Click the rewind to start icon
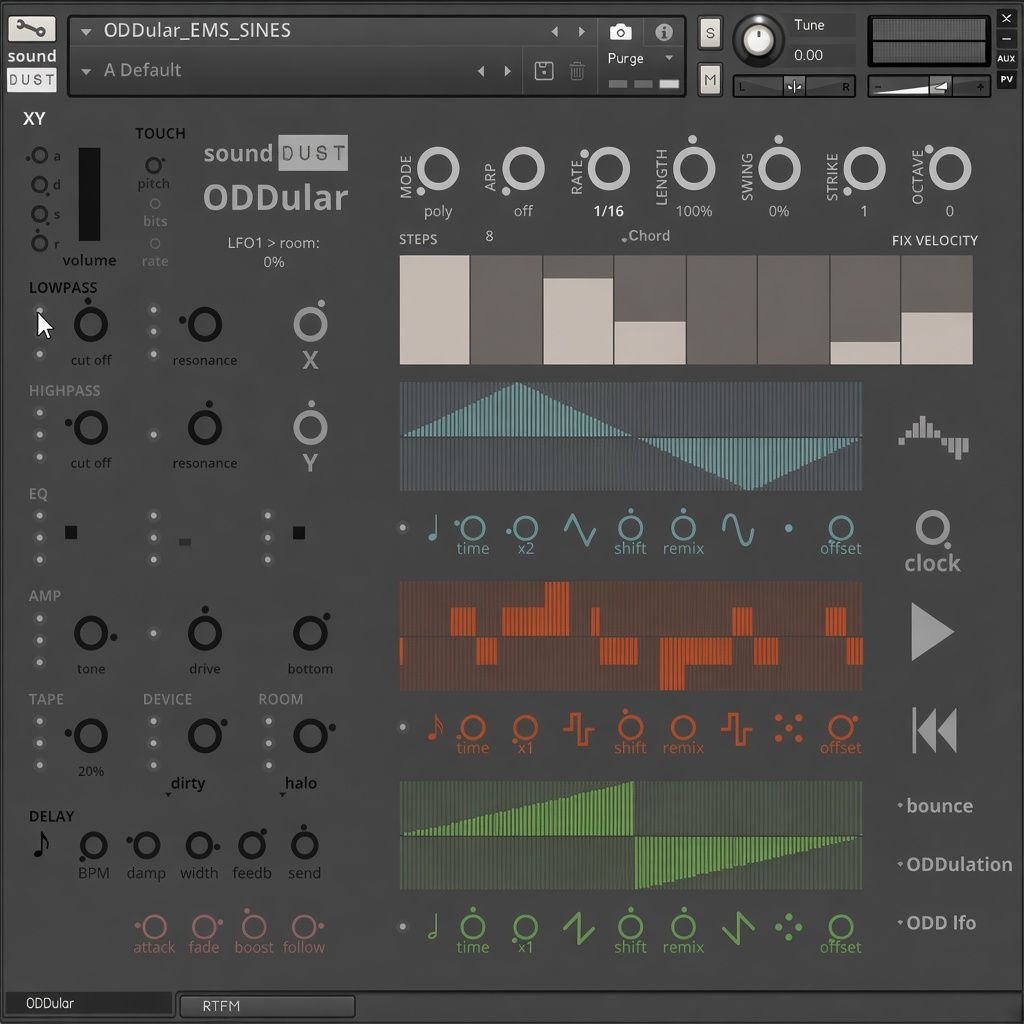The image size is (1024, 1024). coord(934,729)
